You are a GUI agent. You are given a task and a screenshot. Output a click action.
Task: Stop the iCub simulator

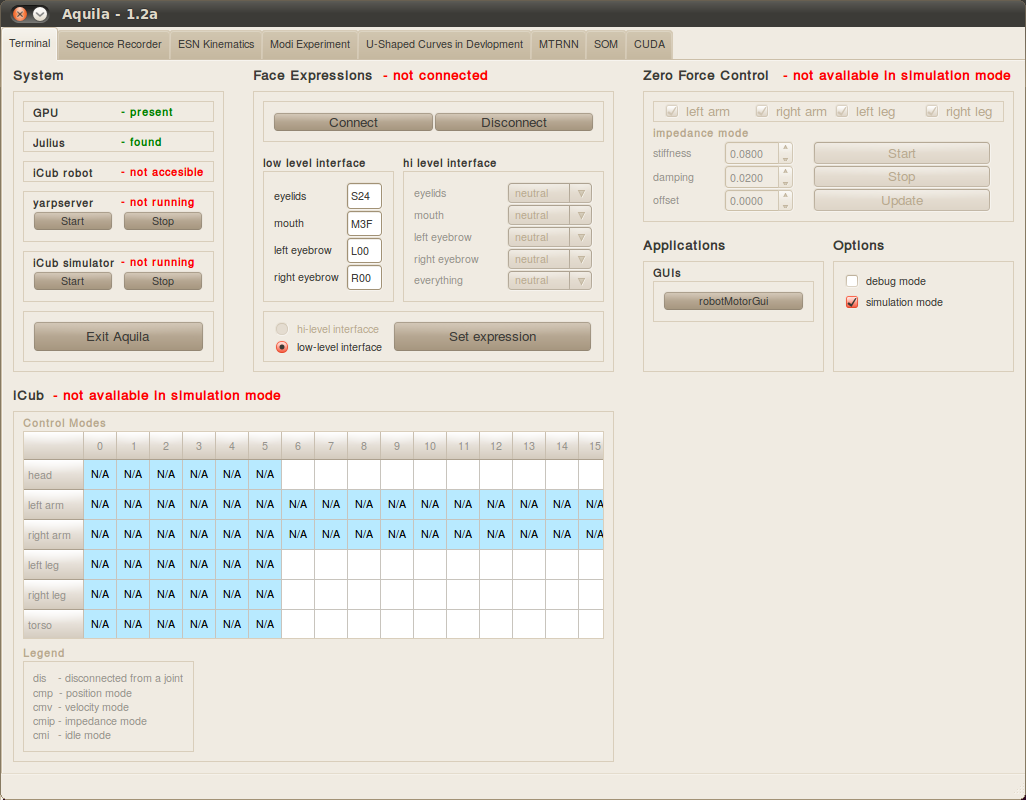[163, 281]
